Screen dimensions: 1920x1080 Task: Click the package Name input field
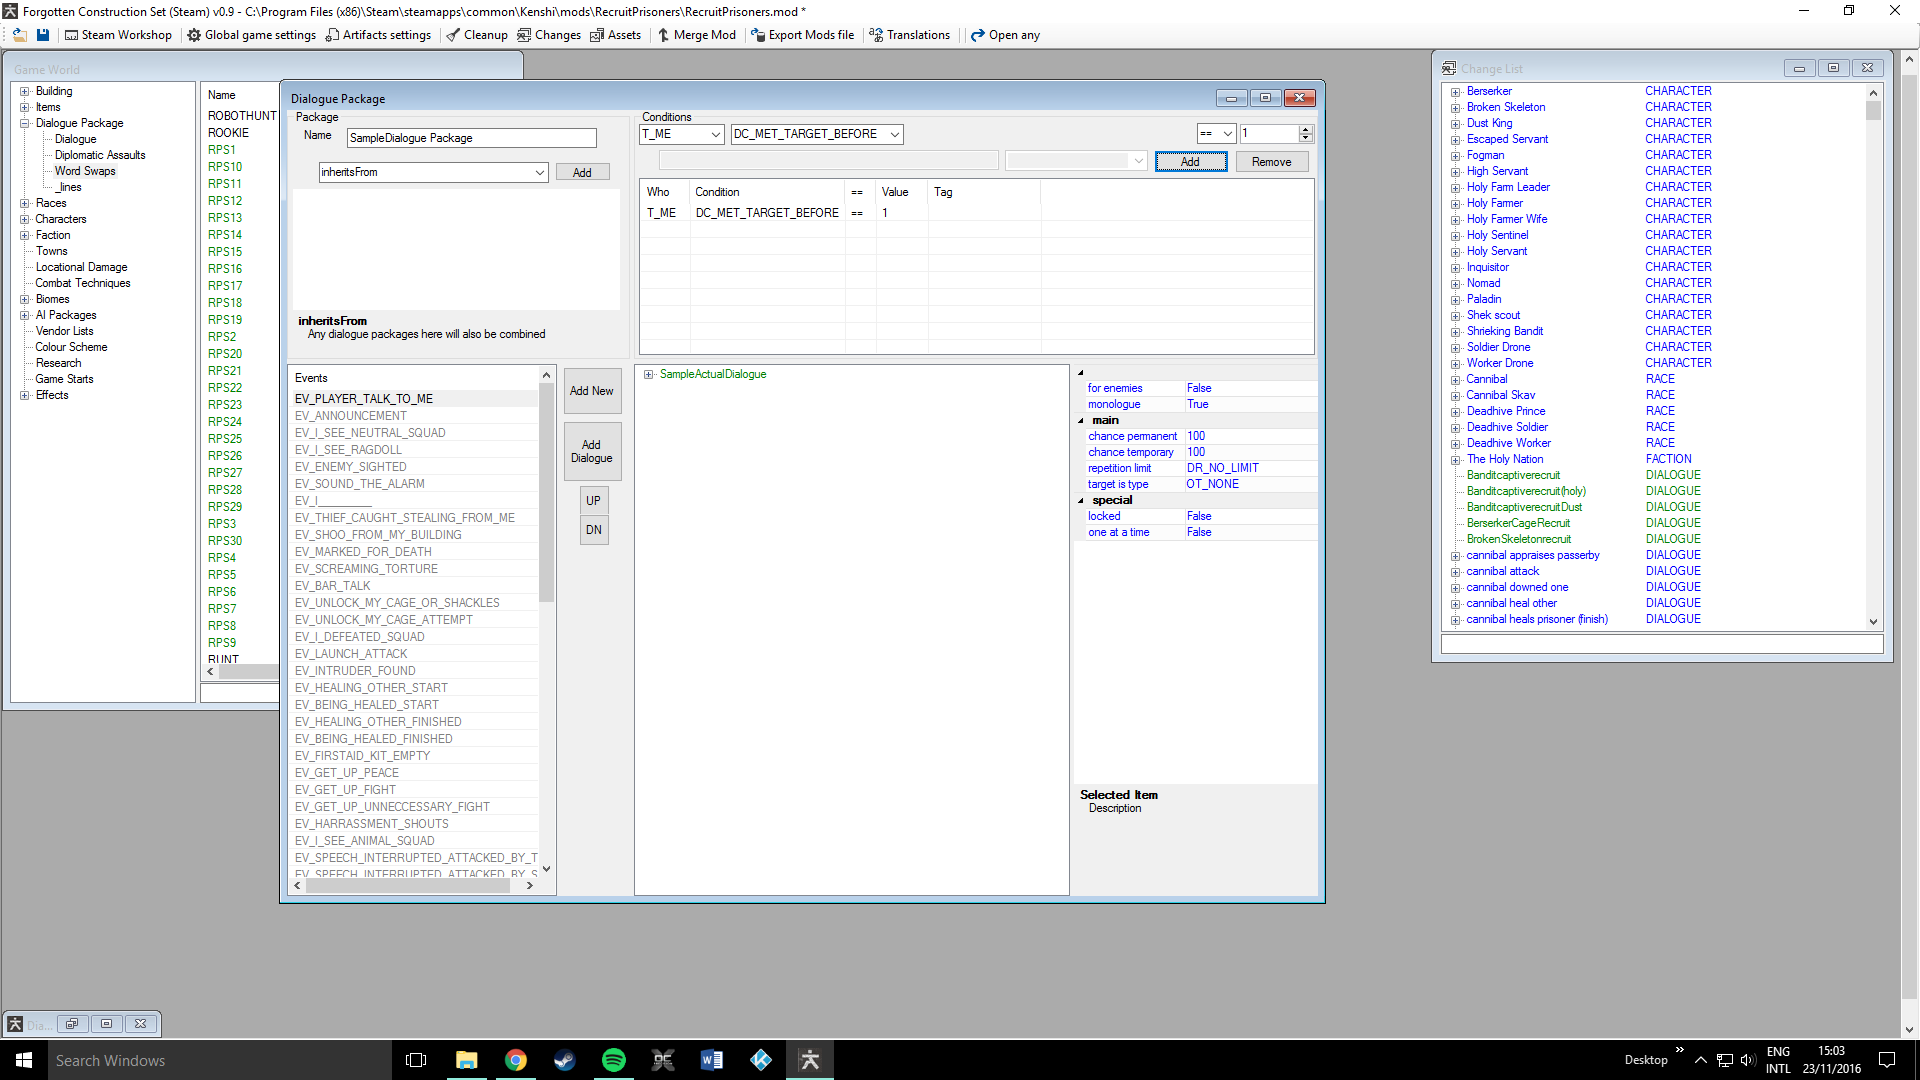[471, 138]
